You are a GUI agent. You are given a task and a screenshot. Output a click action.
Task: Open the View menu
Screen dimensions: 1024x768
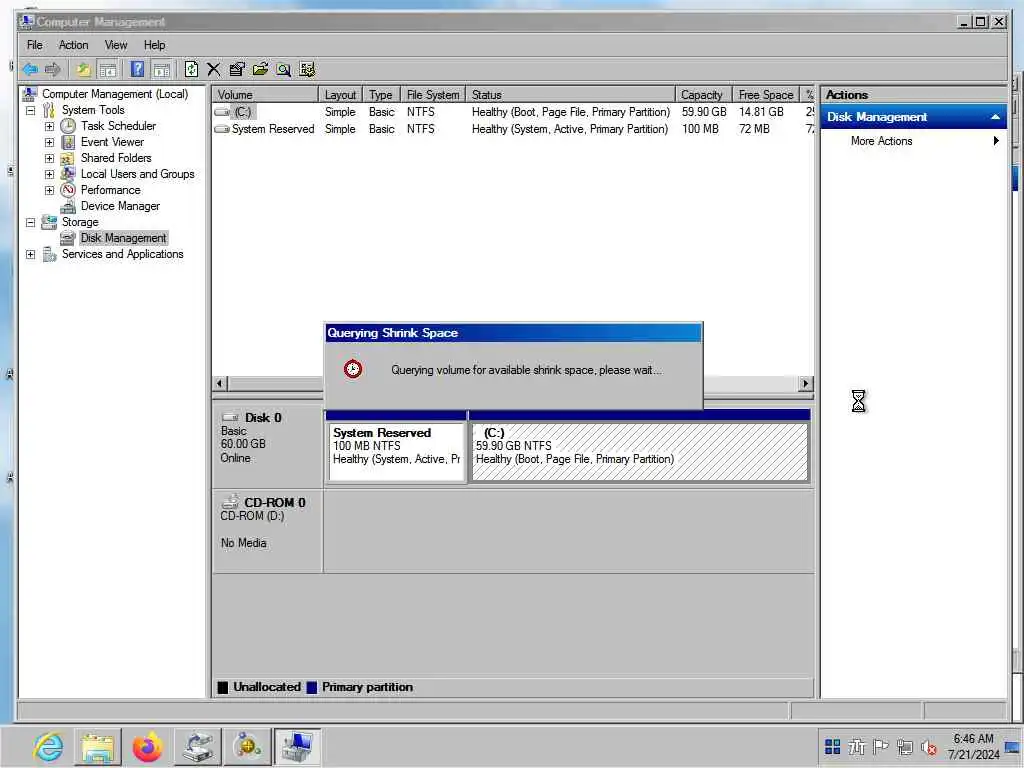(116, 45)
